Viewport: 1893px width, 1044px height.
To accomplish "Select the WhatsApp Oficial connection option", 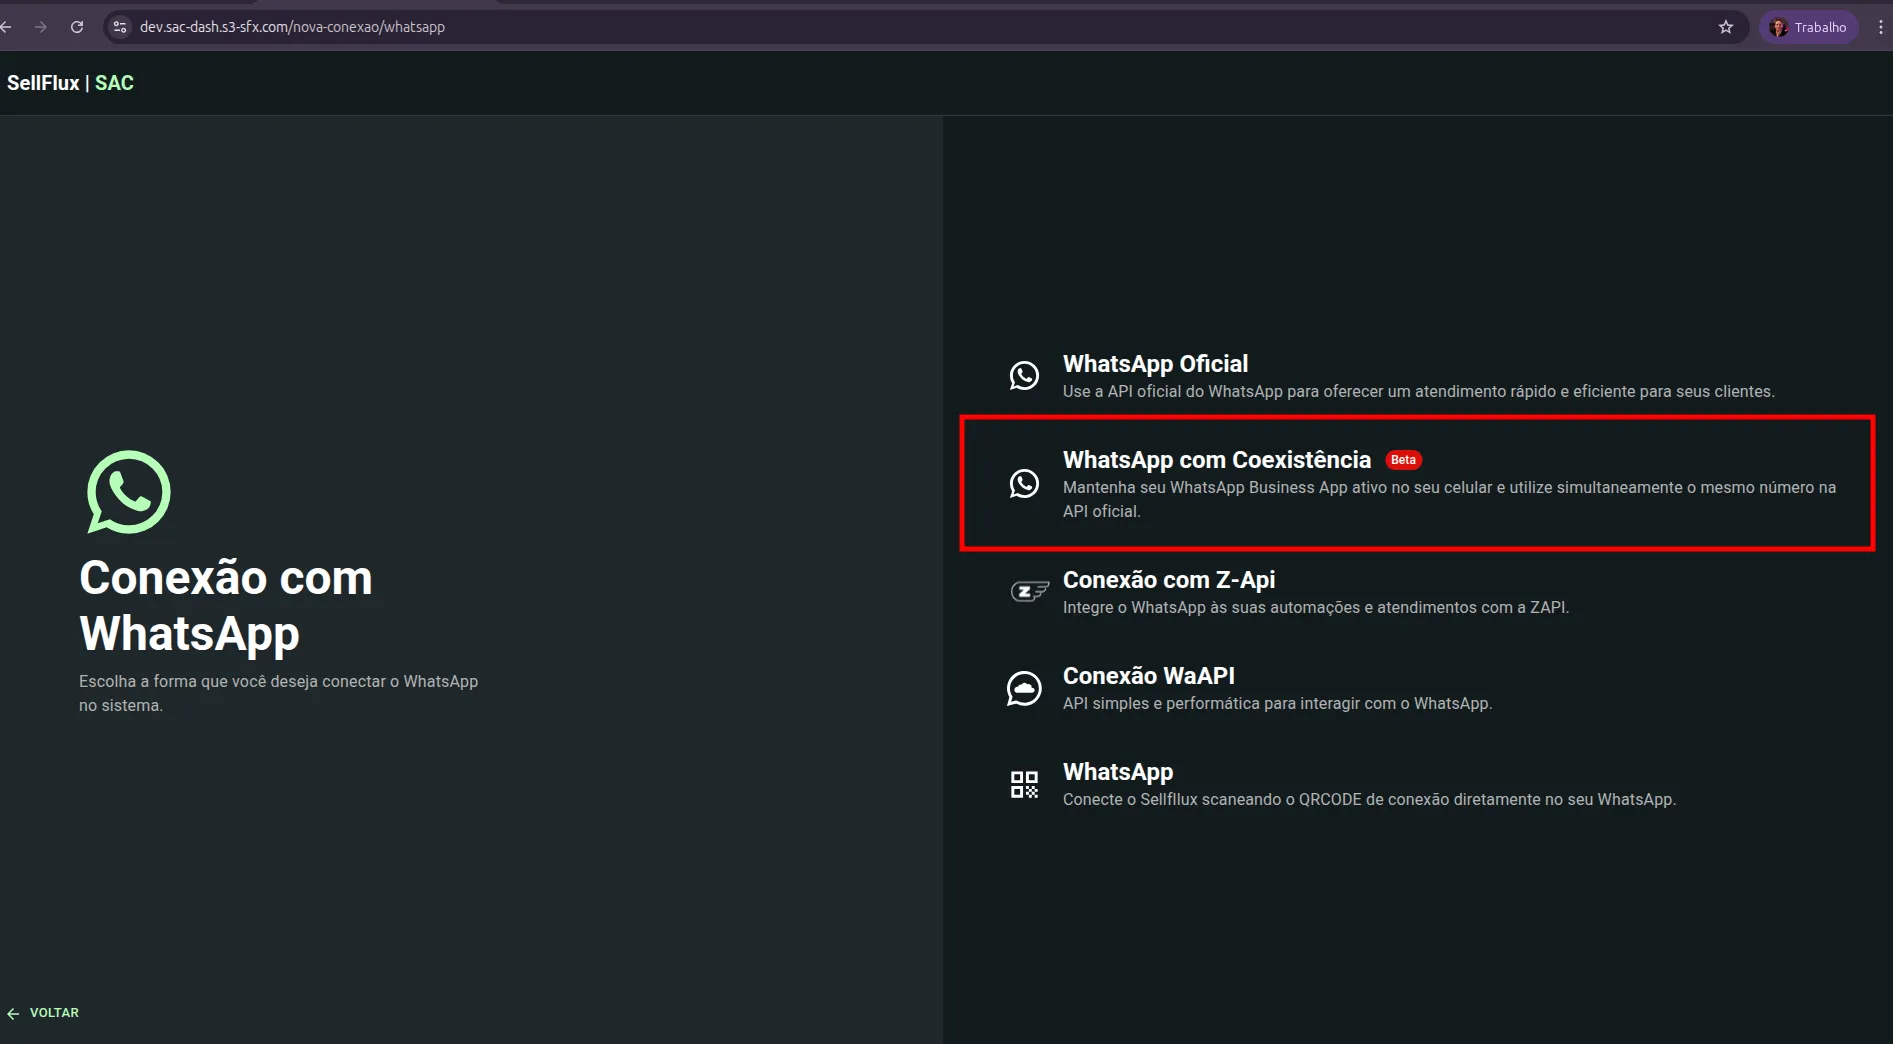I will [x=1155, y=364].
